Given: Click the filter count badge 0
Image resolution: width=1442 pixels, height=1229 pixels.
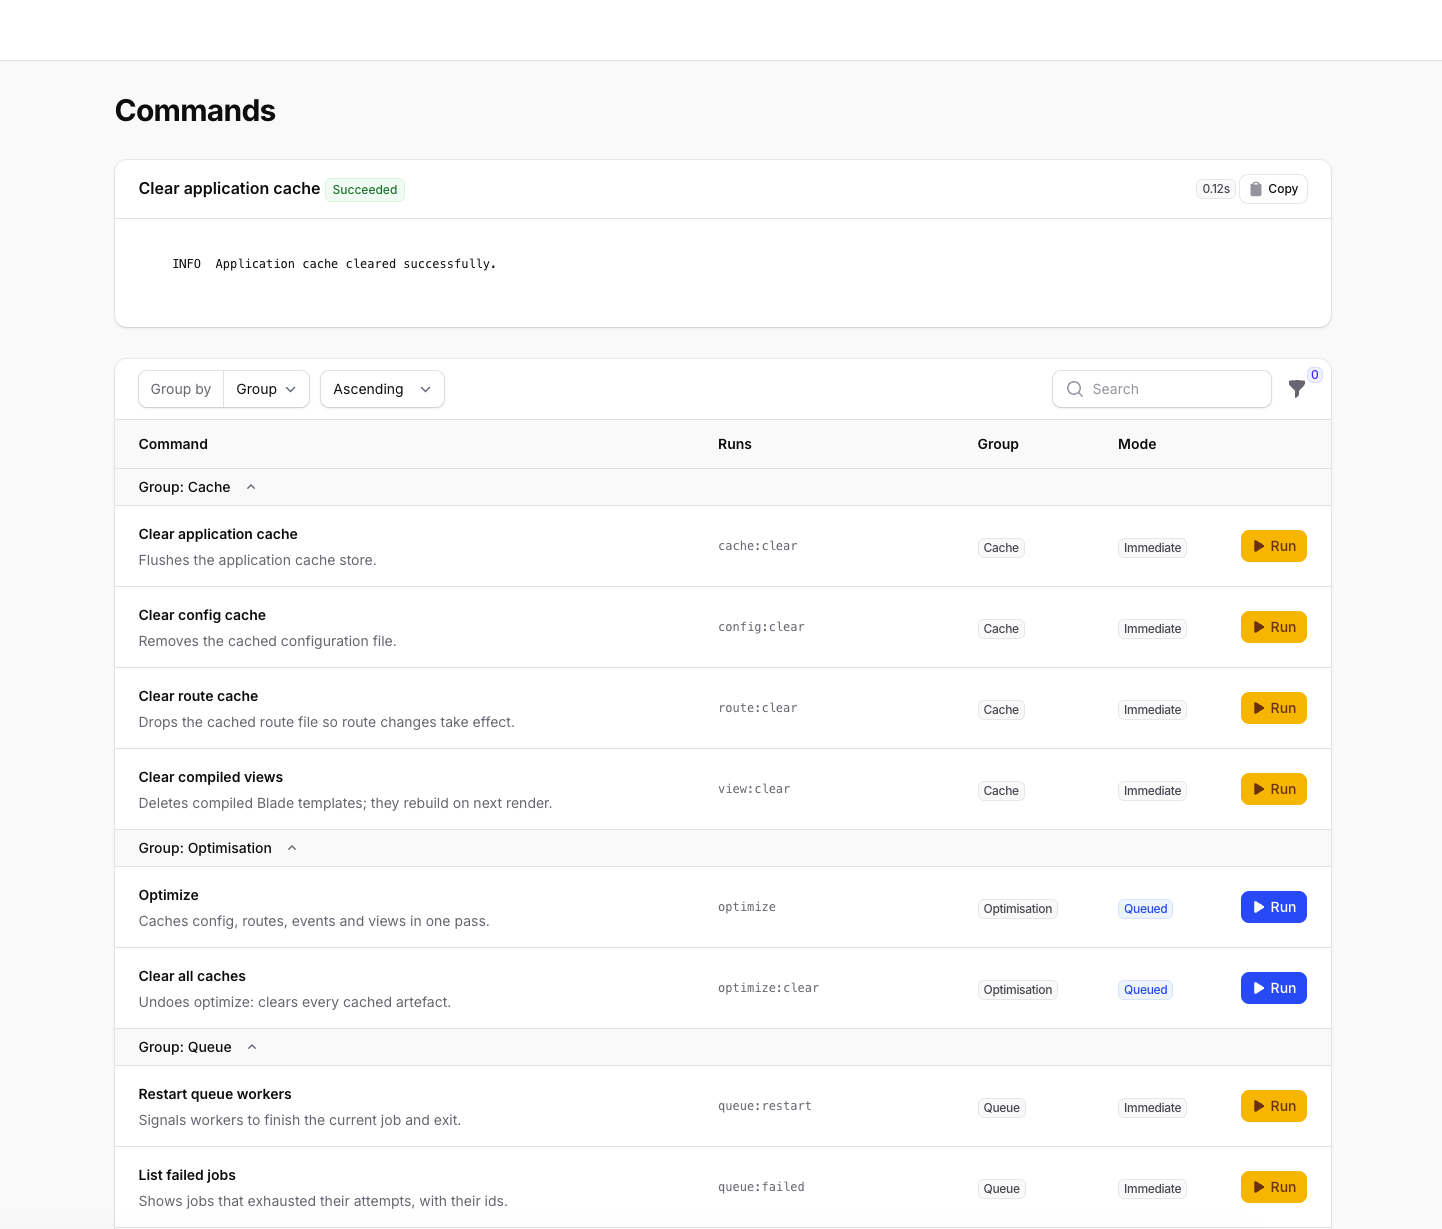Looking at the screenshot, I should (x=1315, y=375).
